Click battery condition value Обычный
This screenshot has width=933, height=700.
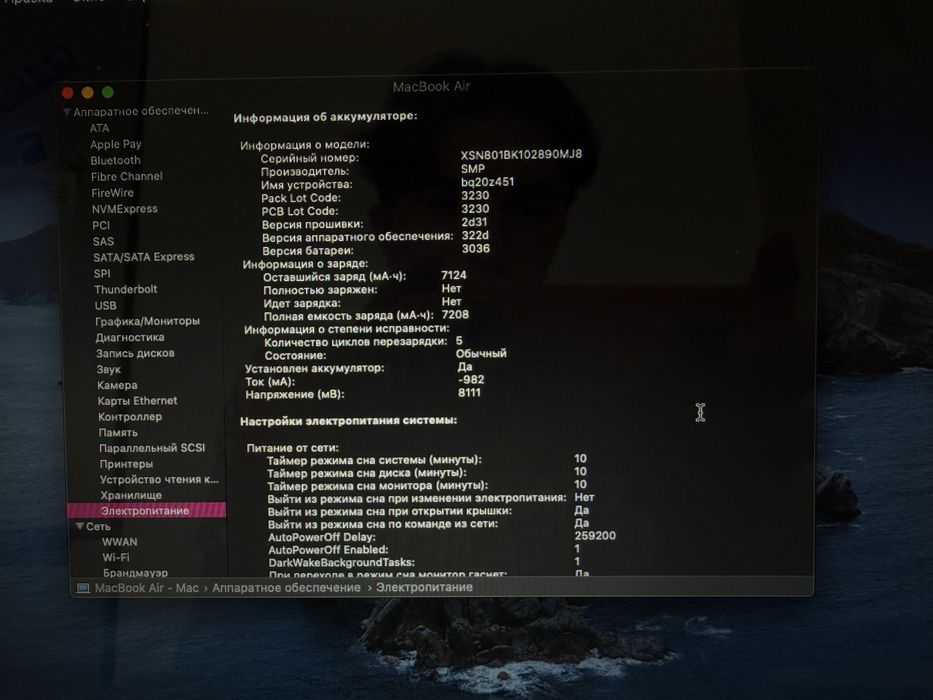(481, 353)
